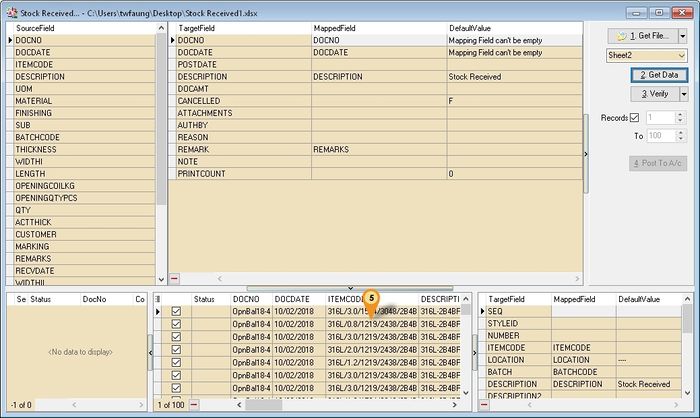Uncheck the second data row checkbox

[176, 324]
